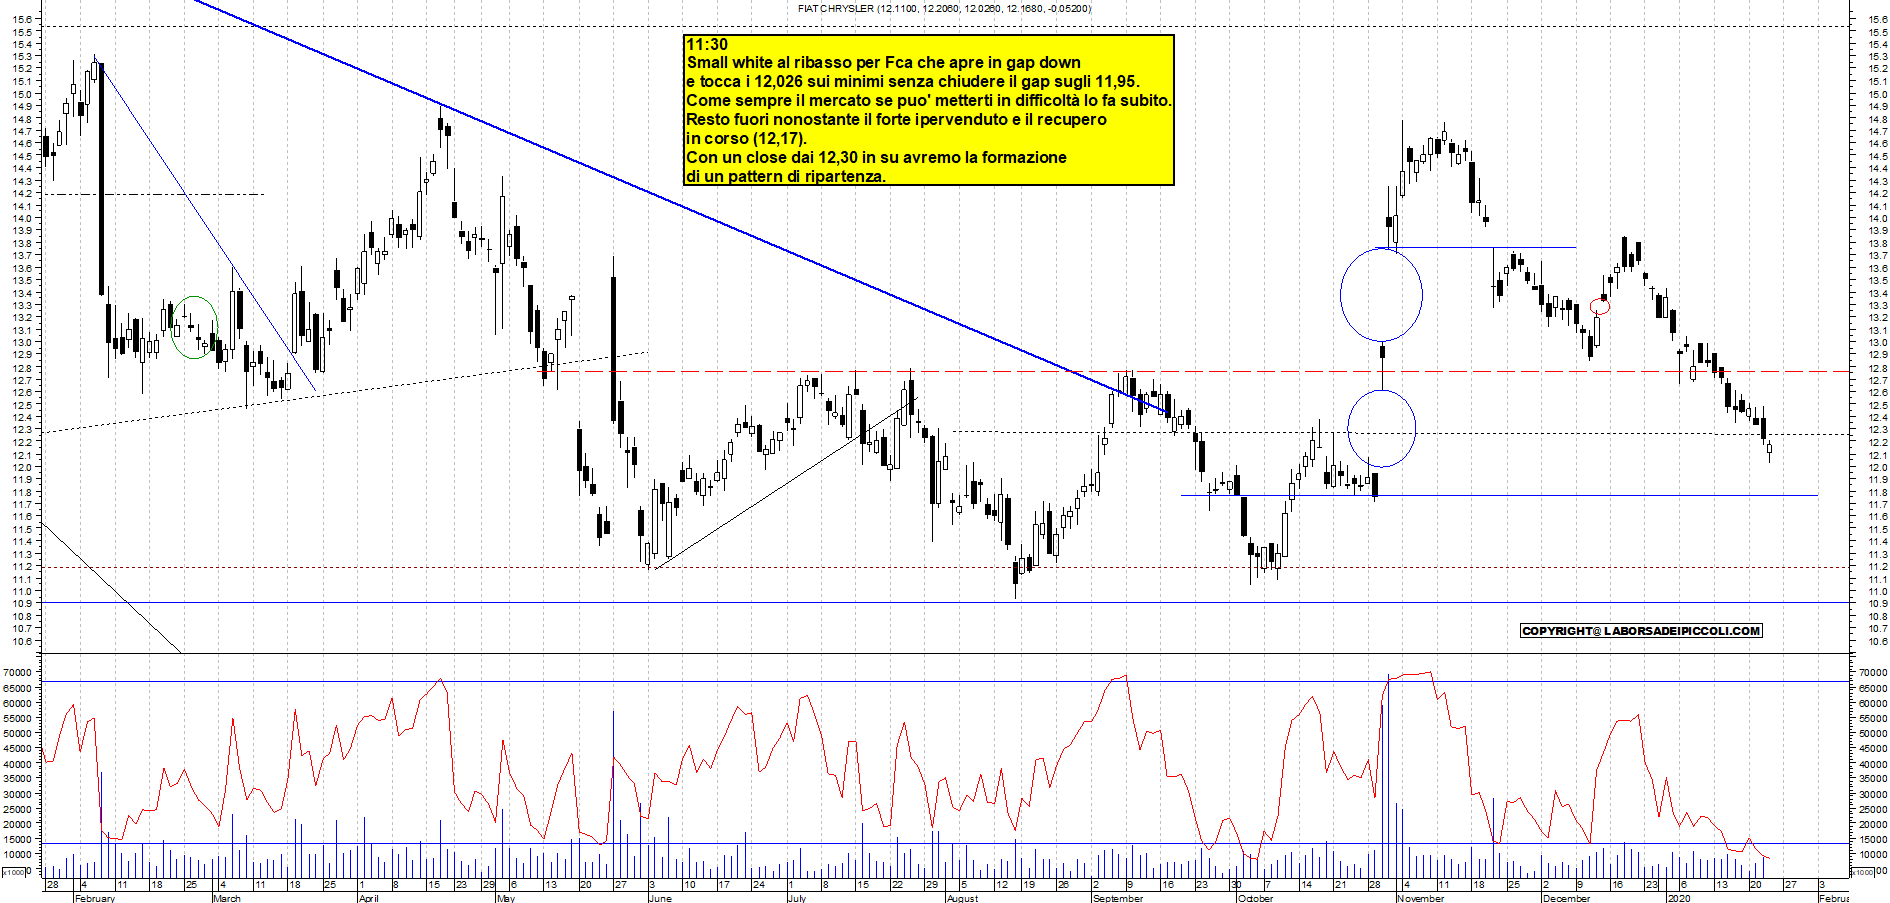Screen dimensions: 1890x903
Task: Click the line "e tocca i 12,026 sui minimi"
Action: [913, 82]
